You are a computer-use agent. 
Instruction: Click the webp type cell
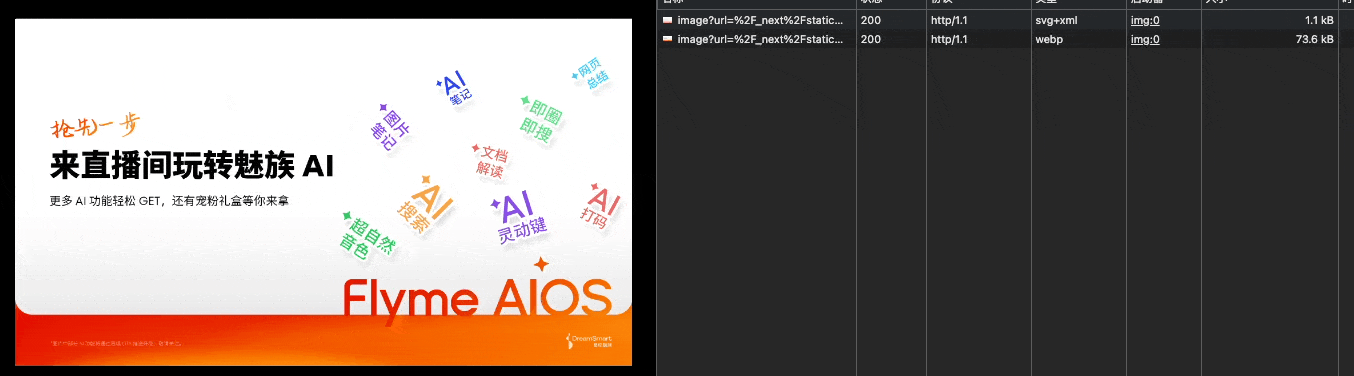[x=1048, y=39]
